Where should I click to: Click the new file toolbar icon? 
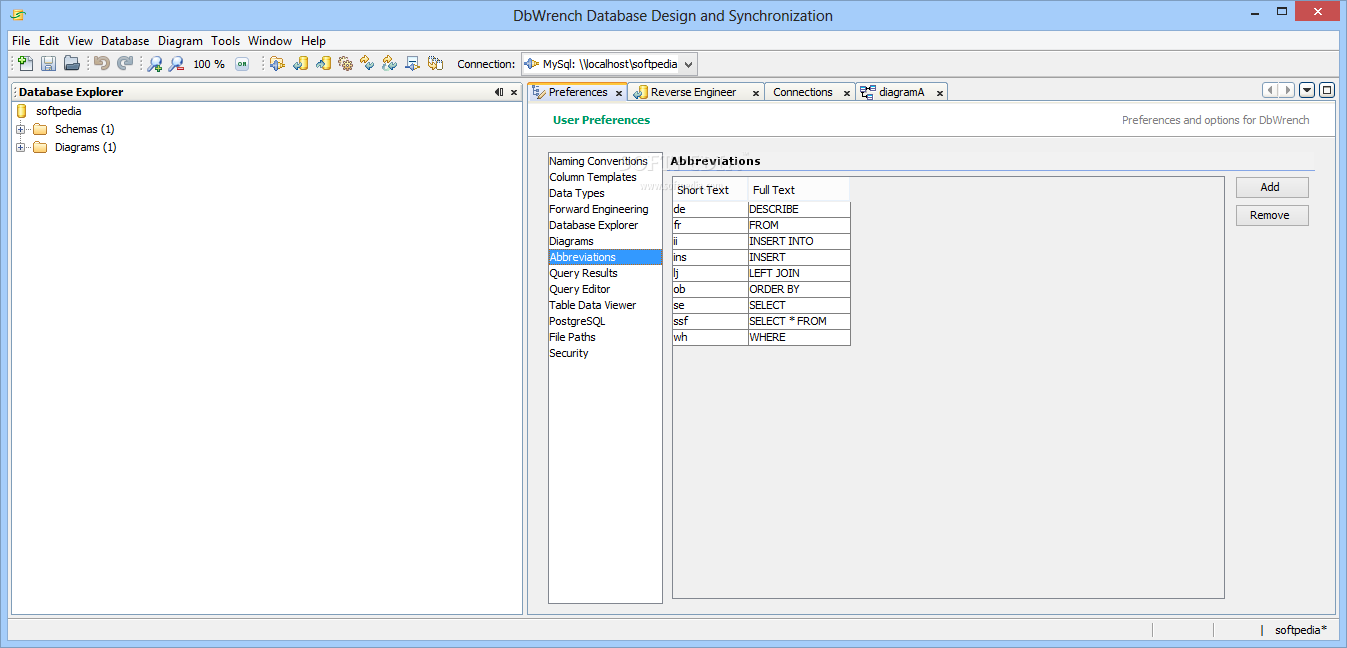(x=26, y=64)
